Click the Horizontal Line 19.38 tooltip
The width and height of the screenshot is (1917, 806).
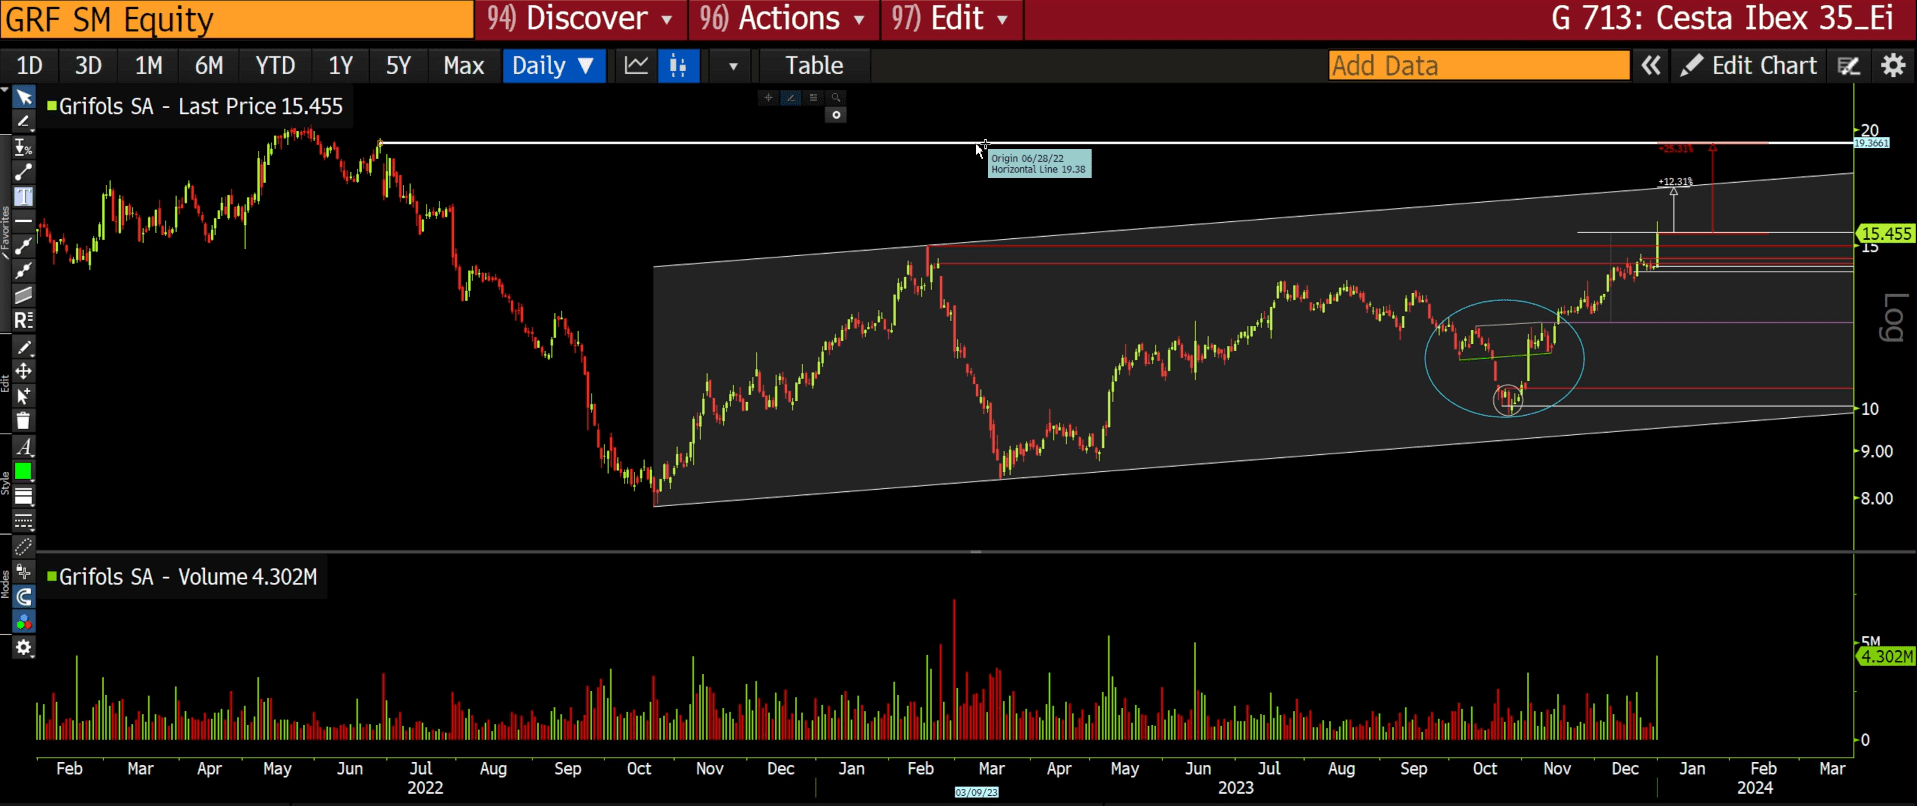(1039, 164)
